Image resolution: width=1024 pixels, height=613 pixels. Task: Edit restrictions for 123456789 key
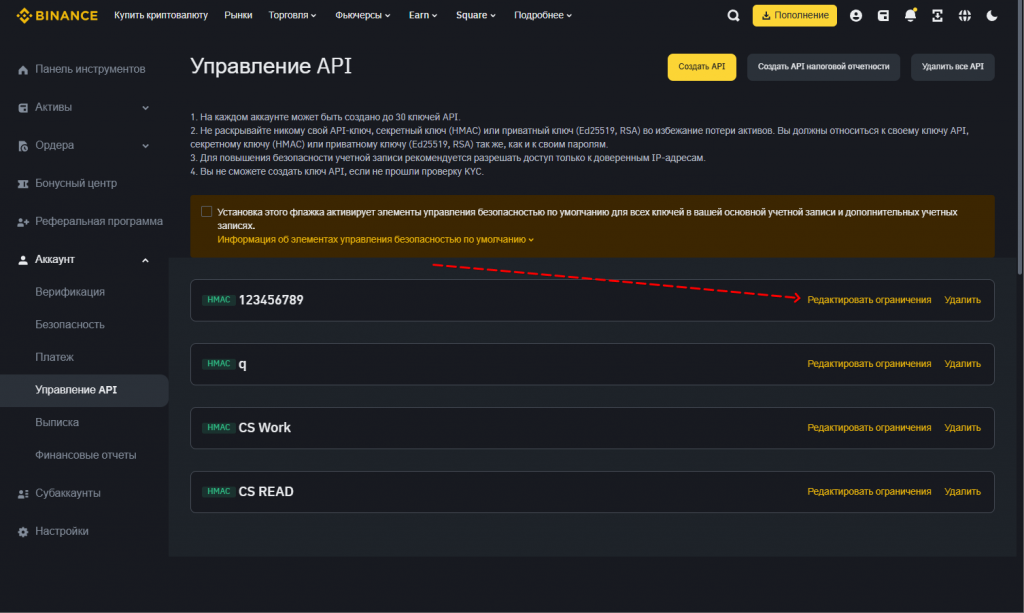[x=869, y=300]
